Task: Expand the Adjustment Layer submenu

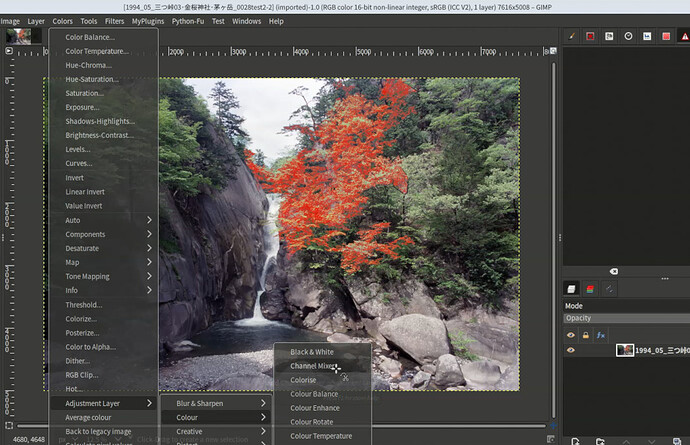Action: tap(104, 403)
